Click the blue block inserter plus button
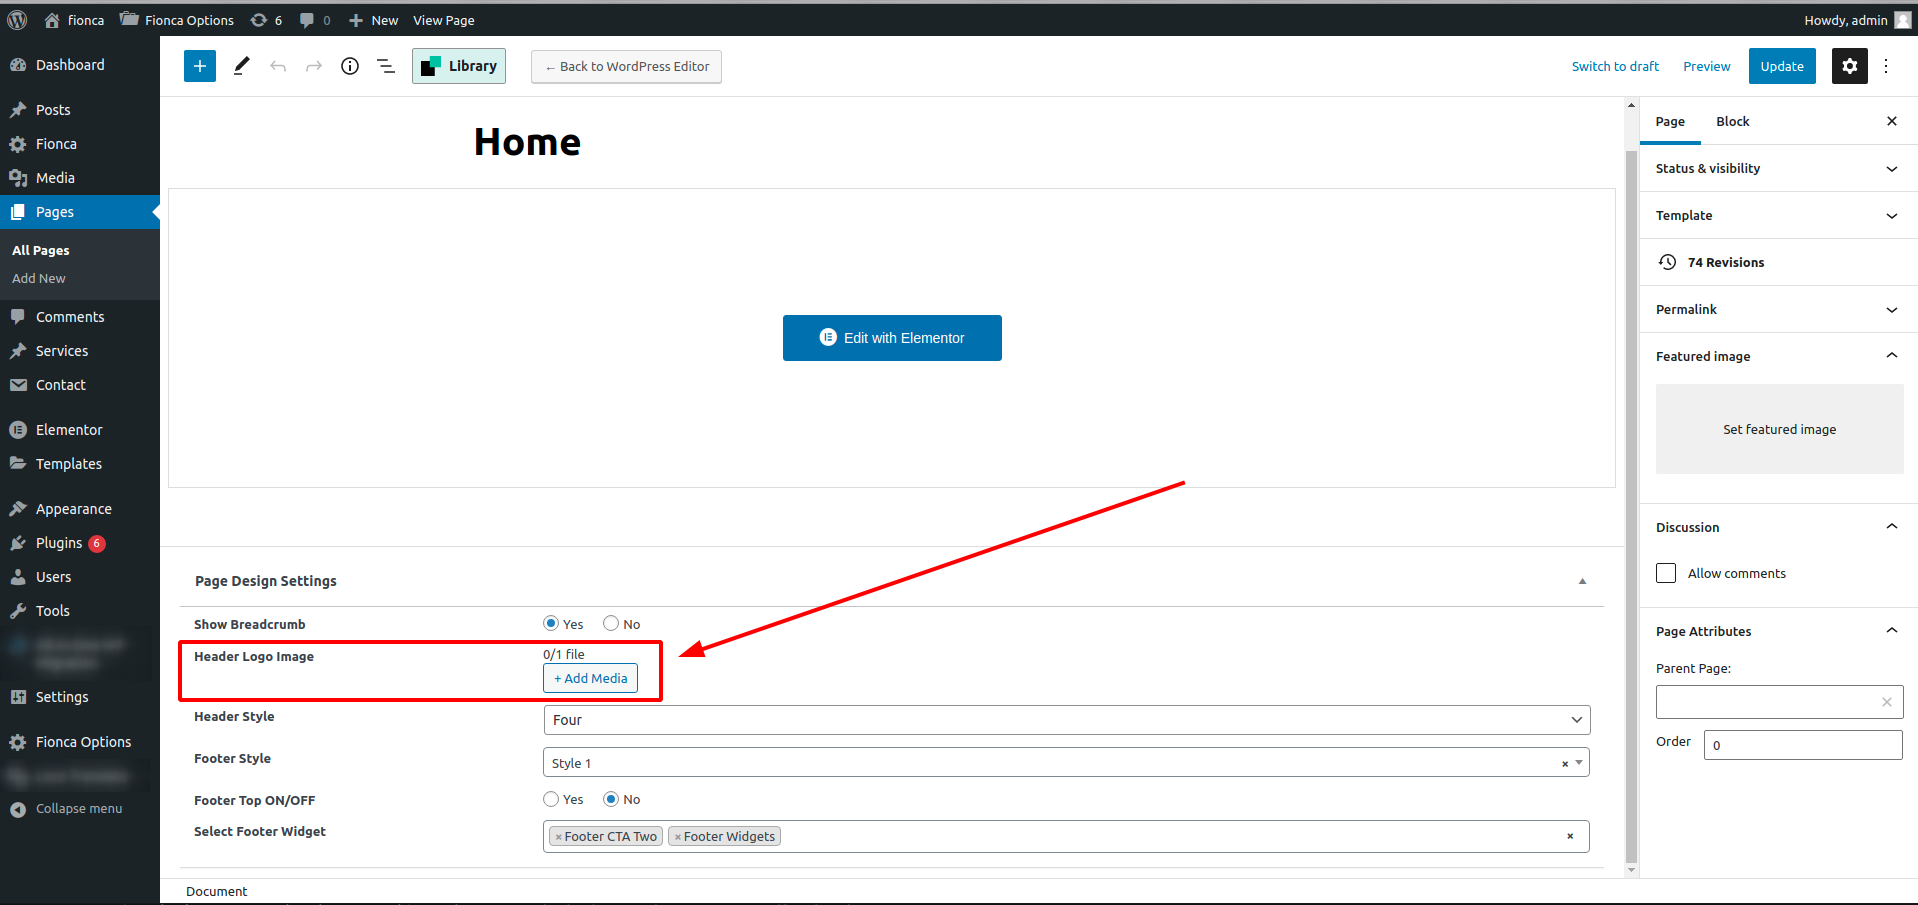The height and width of the screenshot is (905, 1918). click(x=200, y=66)
